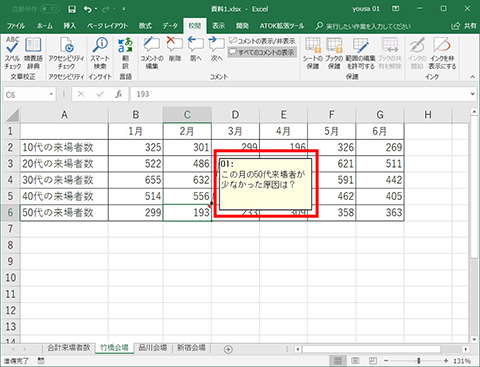Toggle Show All Comments button
The image size is (480, 367).
pyautogui.click(x=262, y=52)
